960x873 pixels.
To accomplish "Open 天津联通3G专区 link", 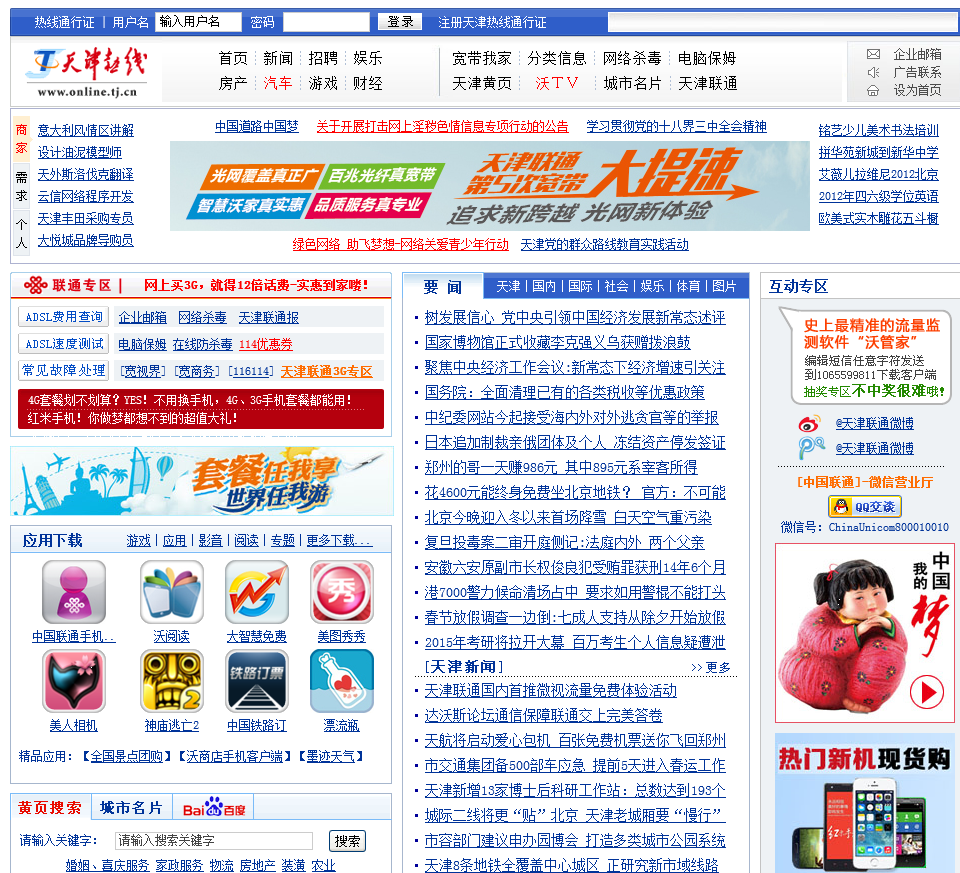I will (326, 371).
